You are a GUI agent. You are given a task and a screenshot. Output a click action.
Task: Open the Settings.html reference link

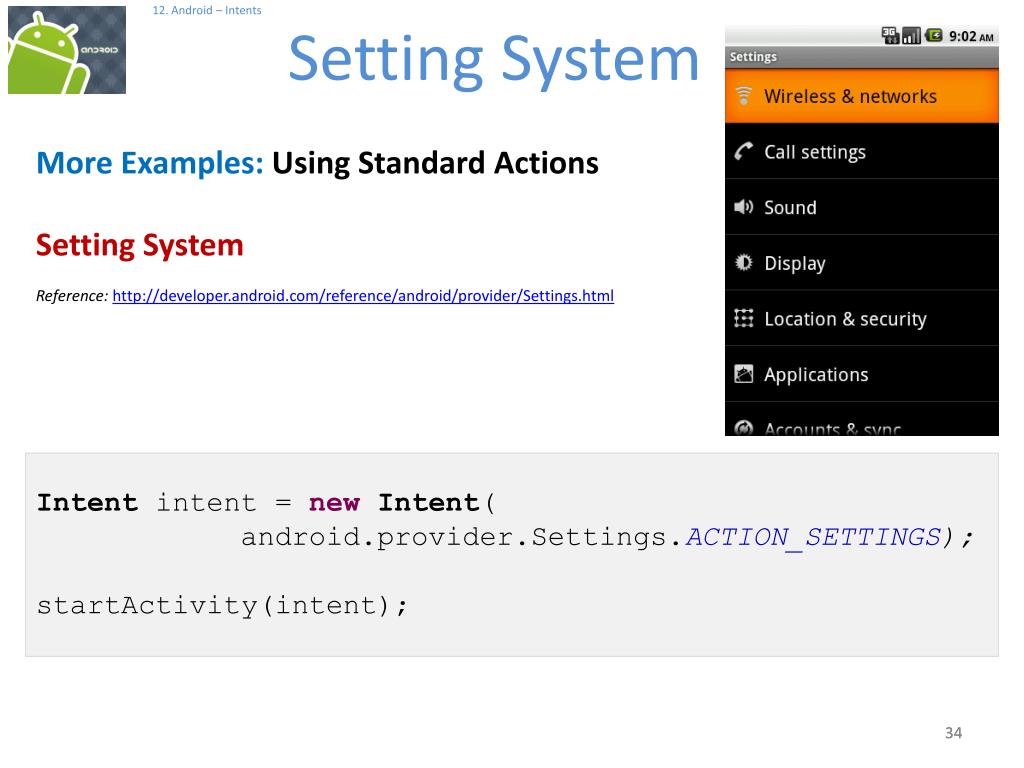coord(363,296)
